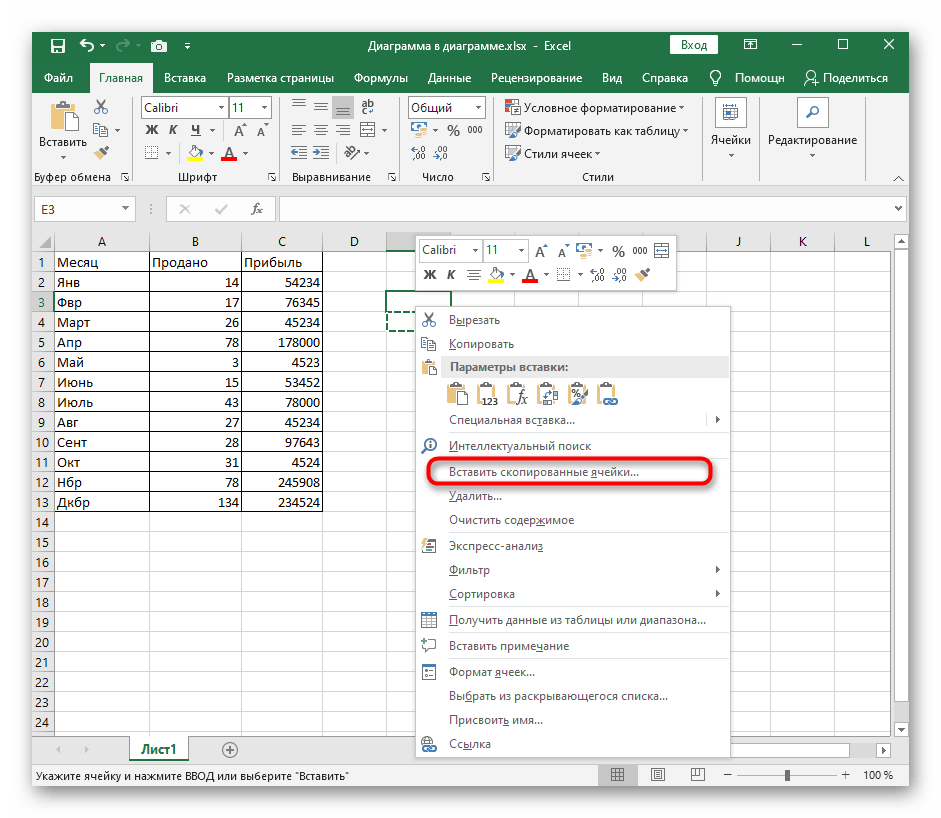The width and height of the screenshot is (941, 818).
Task: Click Paste Link icon in paste options
Action: (606, 394)
